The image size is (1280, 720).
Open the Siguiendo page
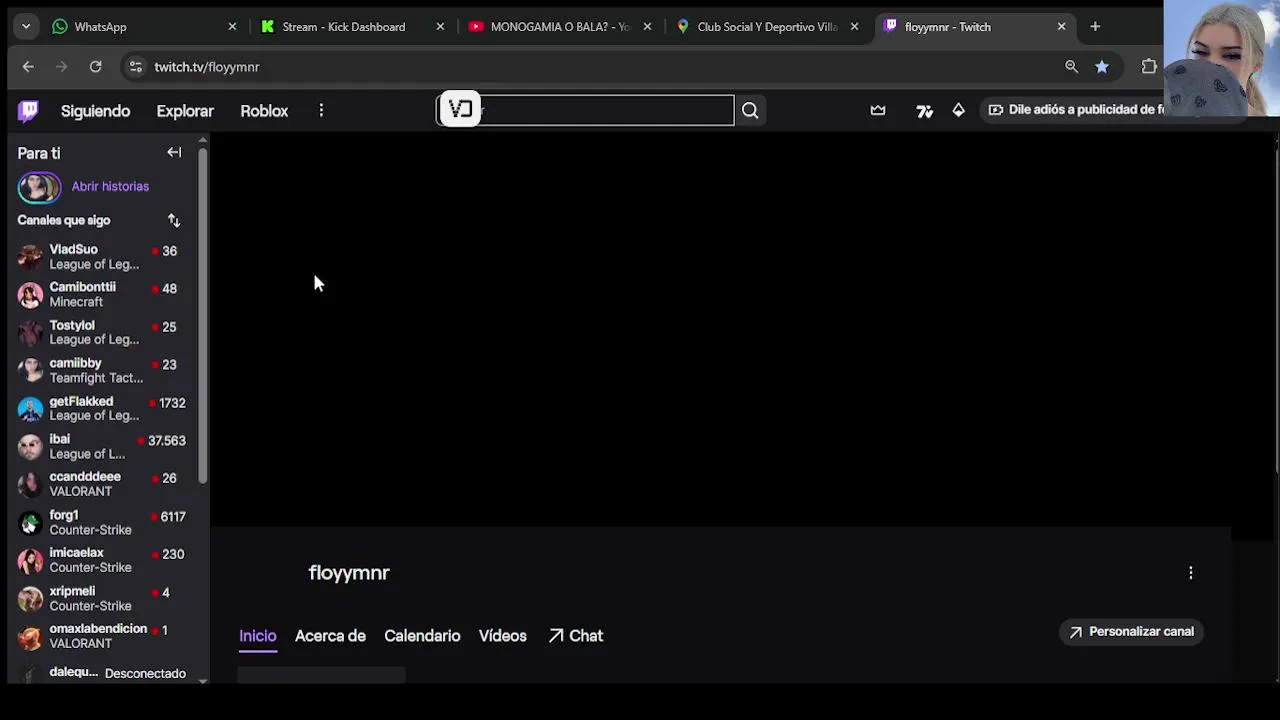(x=95, y=111)
